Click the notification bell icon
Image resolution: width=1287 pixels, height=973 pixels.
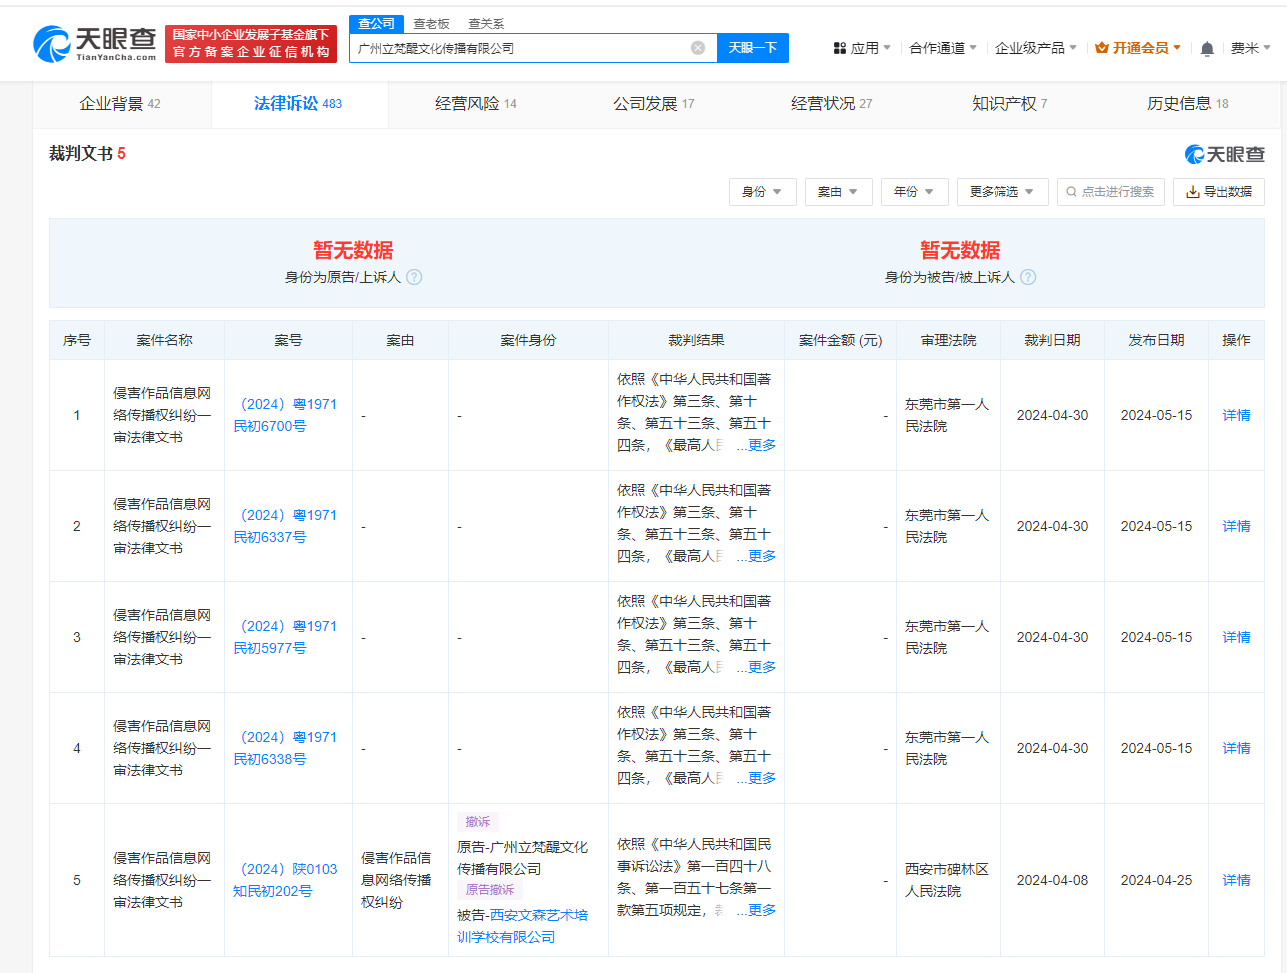[x=1207, y=48]
